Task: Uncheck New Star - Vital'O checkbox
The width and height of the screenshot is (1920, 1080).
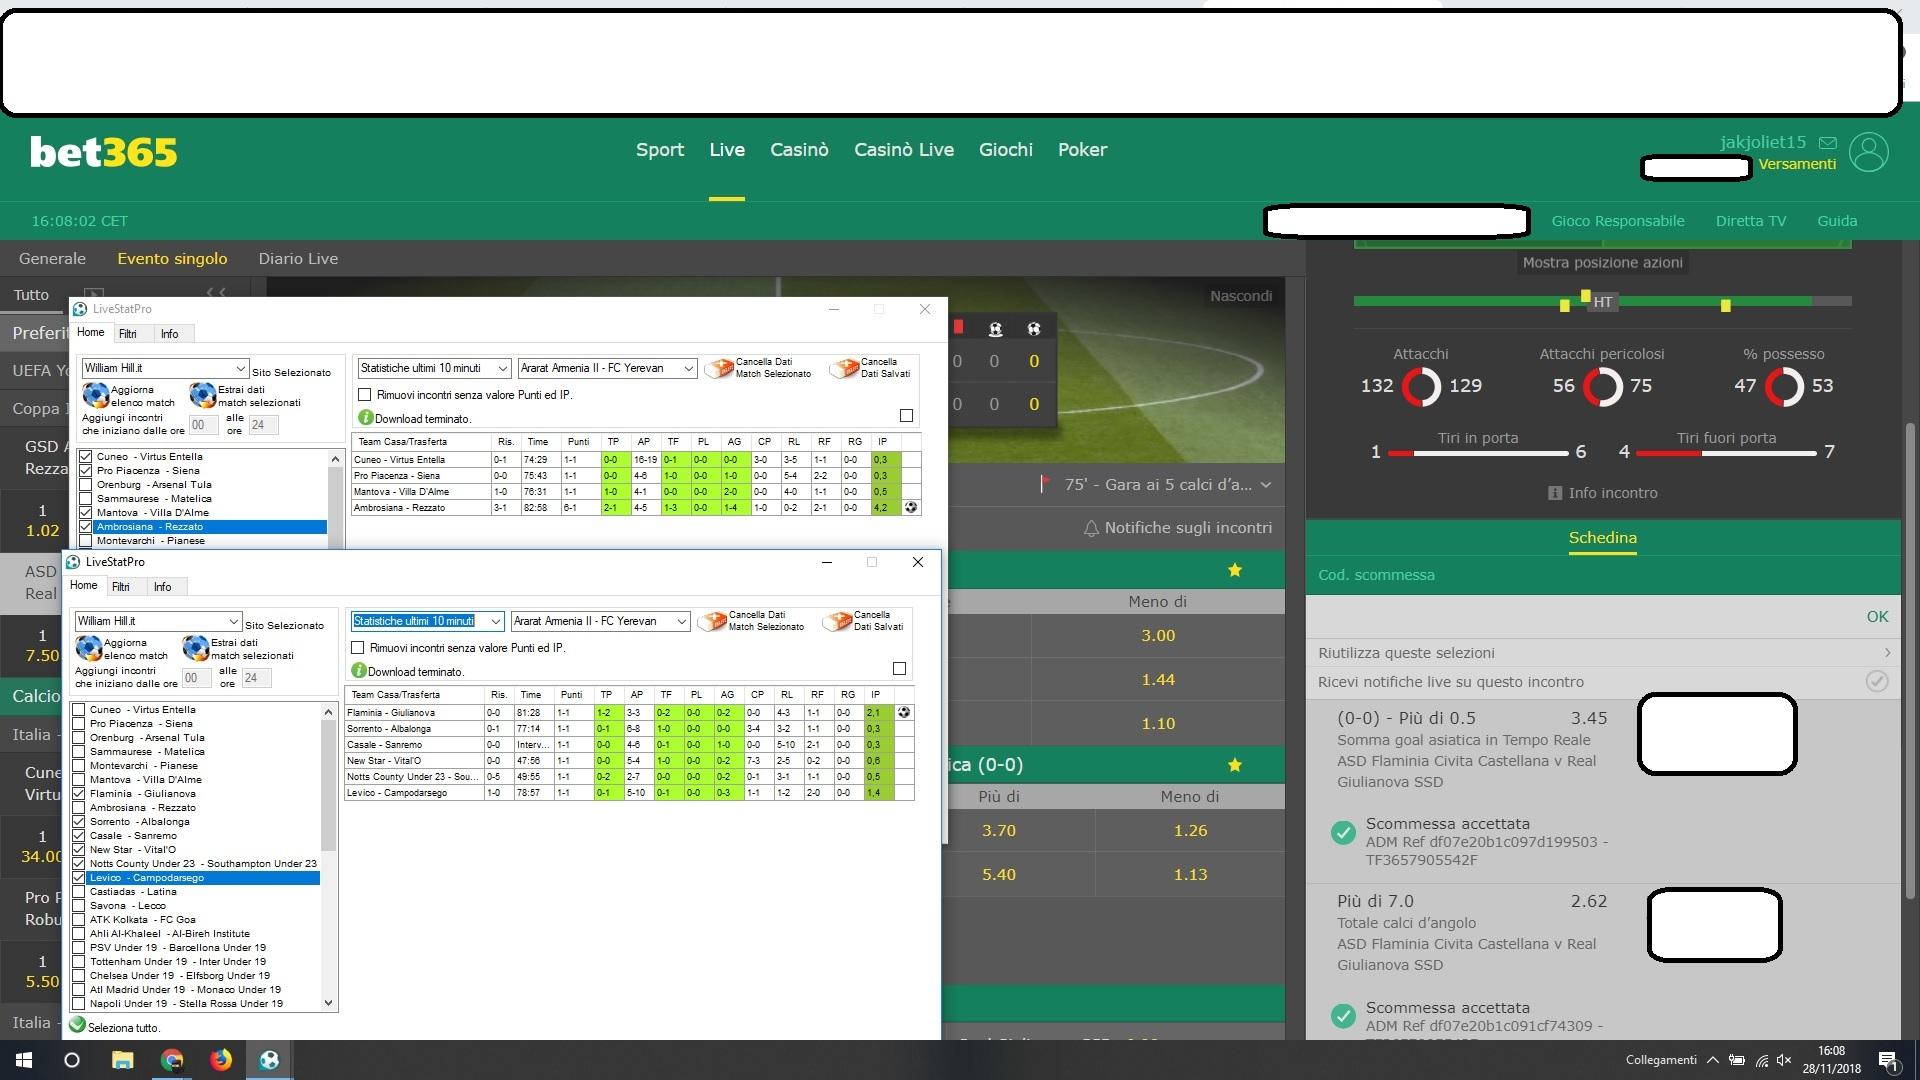Action: tap(78, 850)
